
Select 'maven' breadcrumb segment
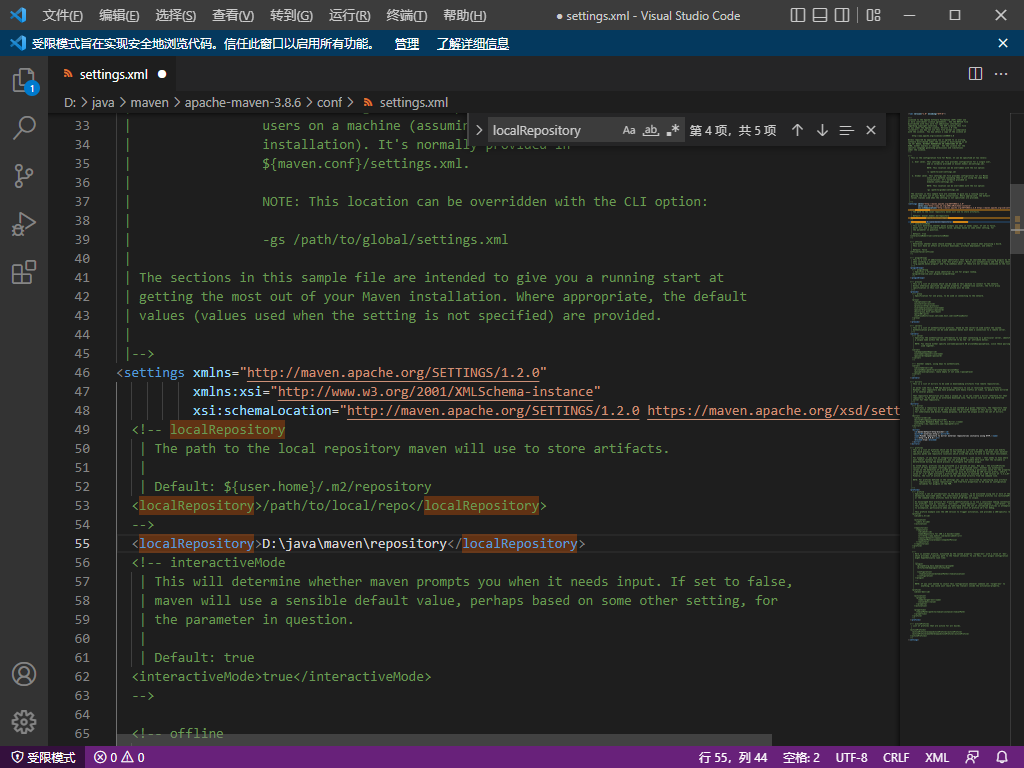tap(149, 103)
